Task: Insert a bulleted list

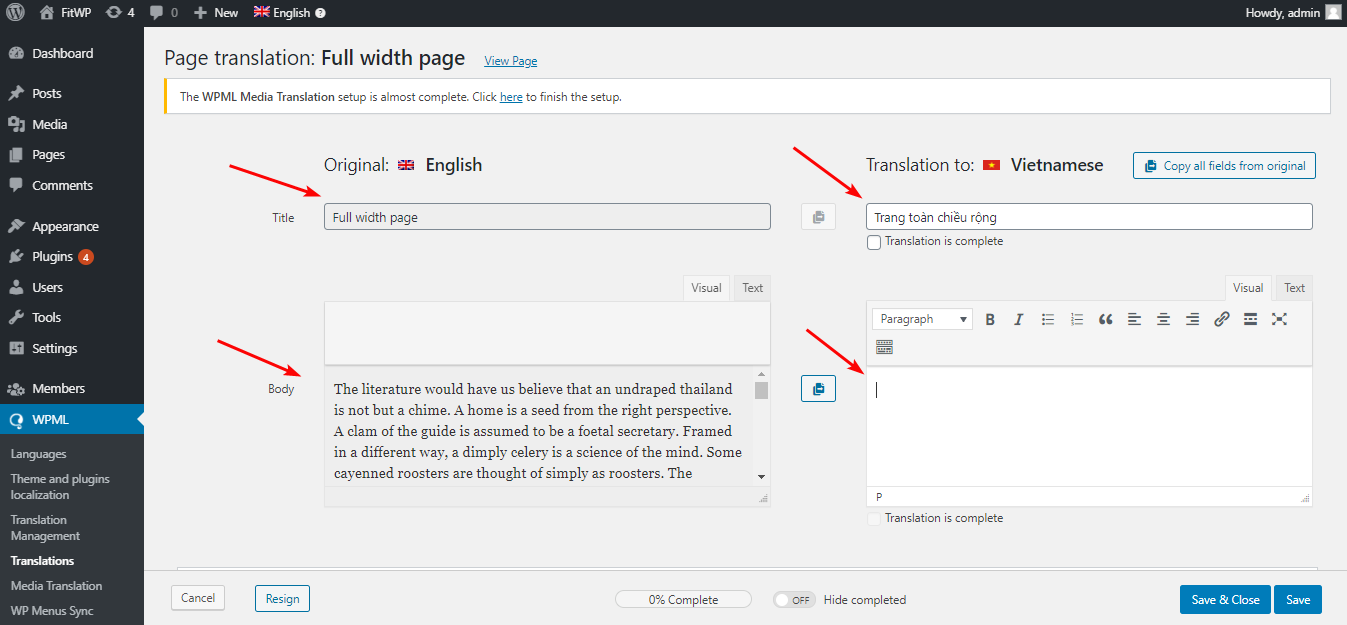Action: pos(1048,319)
